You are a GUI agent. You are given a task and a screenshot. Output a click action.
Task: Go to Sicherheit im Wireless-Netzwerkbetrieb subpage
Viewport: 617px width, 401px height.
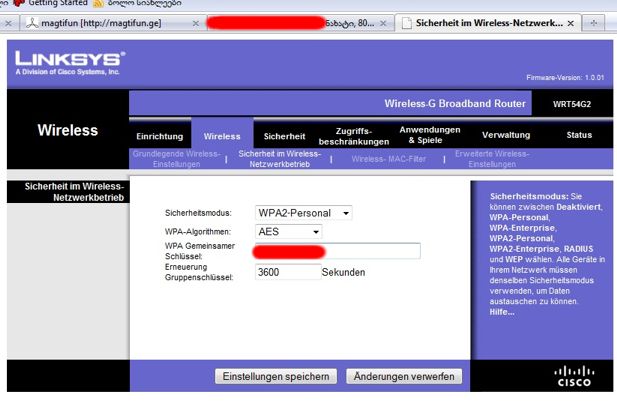pyautogui.click(x=279, y=159)
